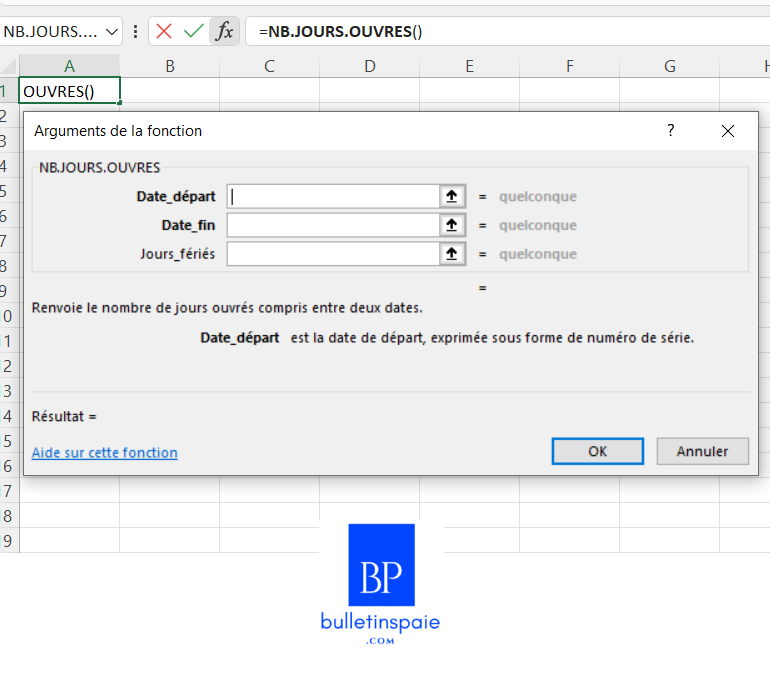Confirm formula with green checkmark icon
The image size is (770, 682).
(x=194, y=31)
